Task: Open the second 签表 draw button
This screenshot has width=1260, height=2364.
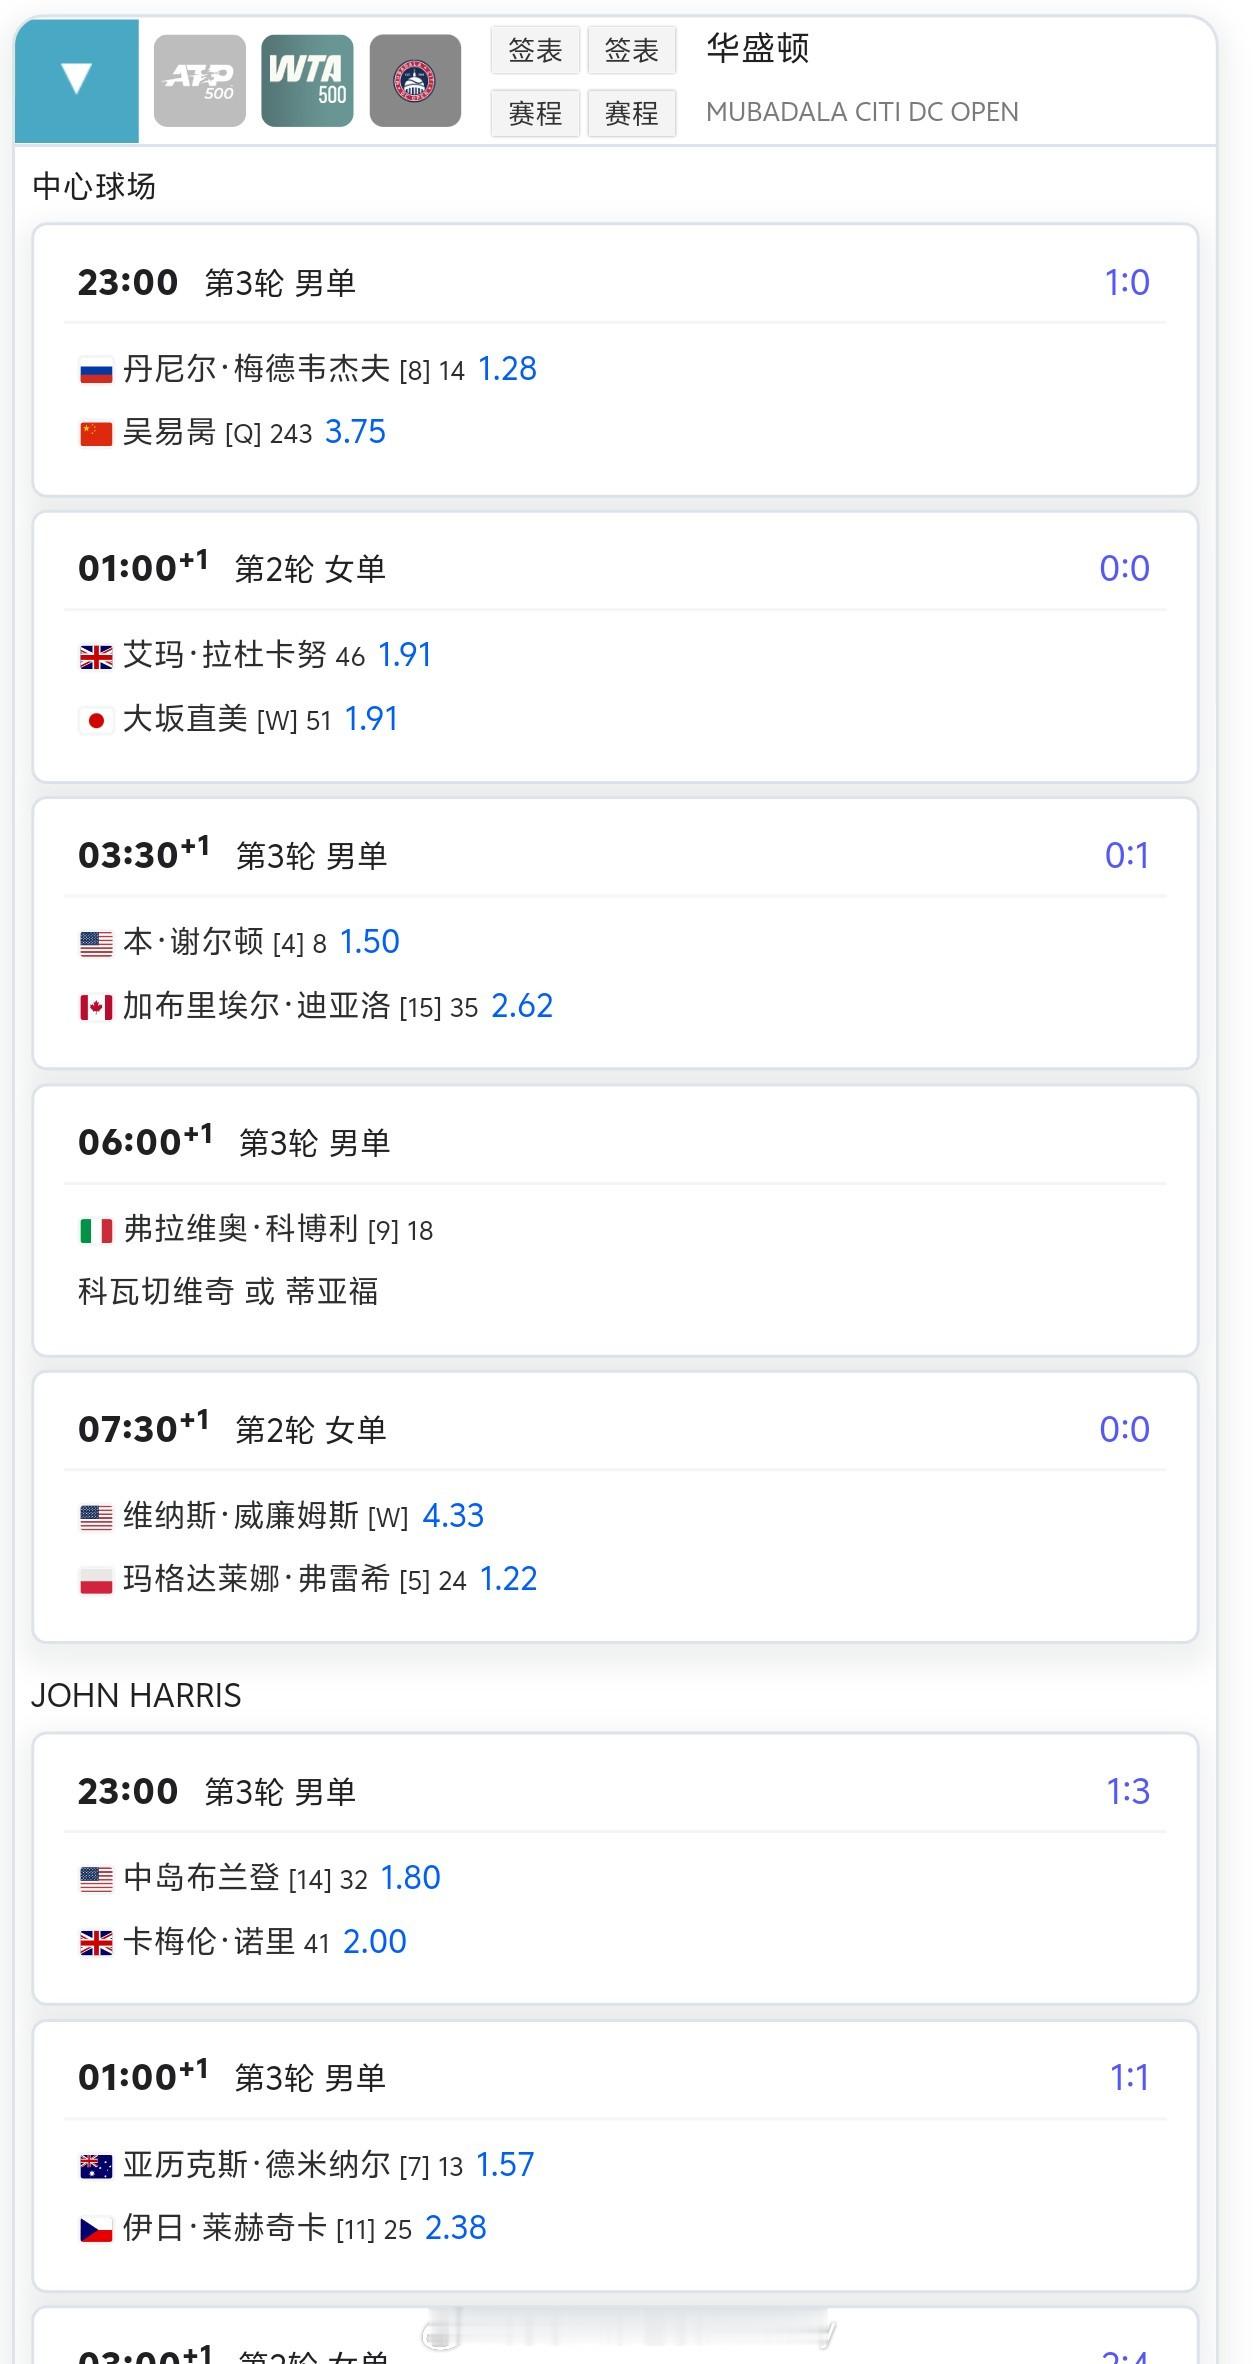Action: [x=631, y=50]
